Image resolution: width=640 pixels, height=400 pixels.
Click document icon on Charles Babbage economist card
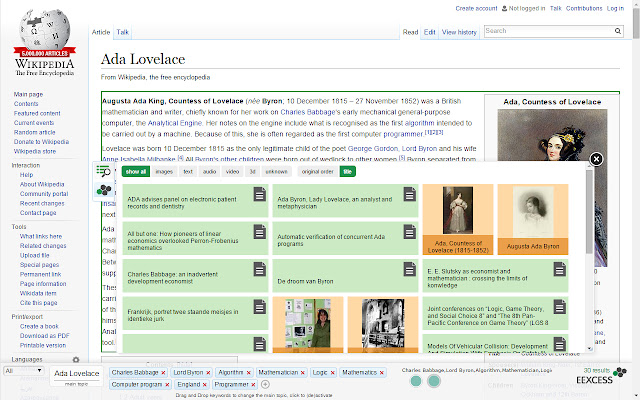pos(260,269)
